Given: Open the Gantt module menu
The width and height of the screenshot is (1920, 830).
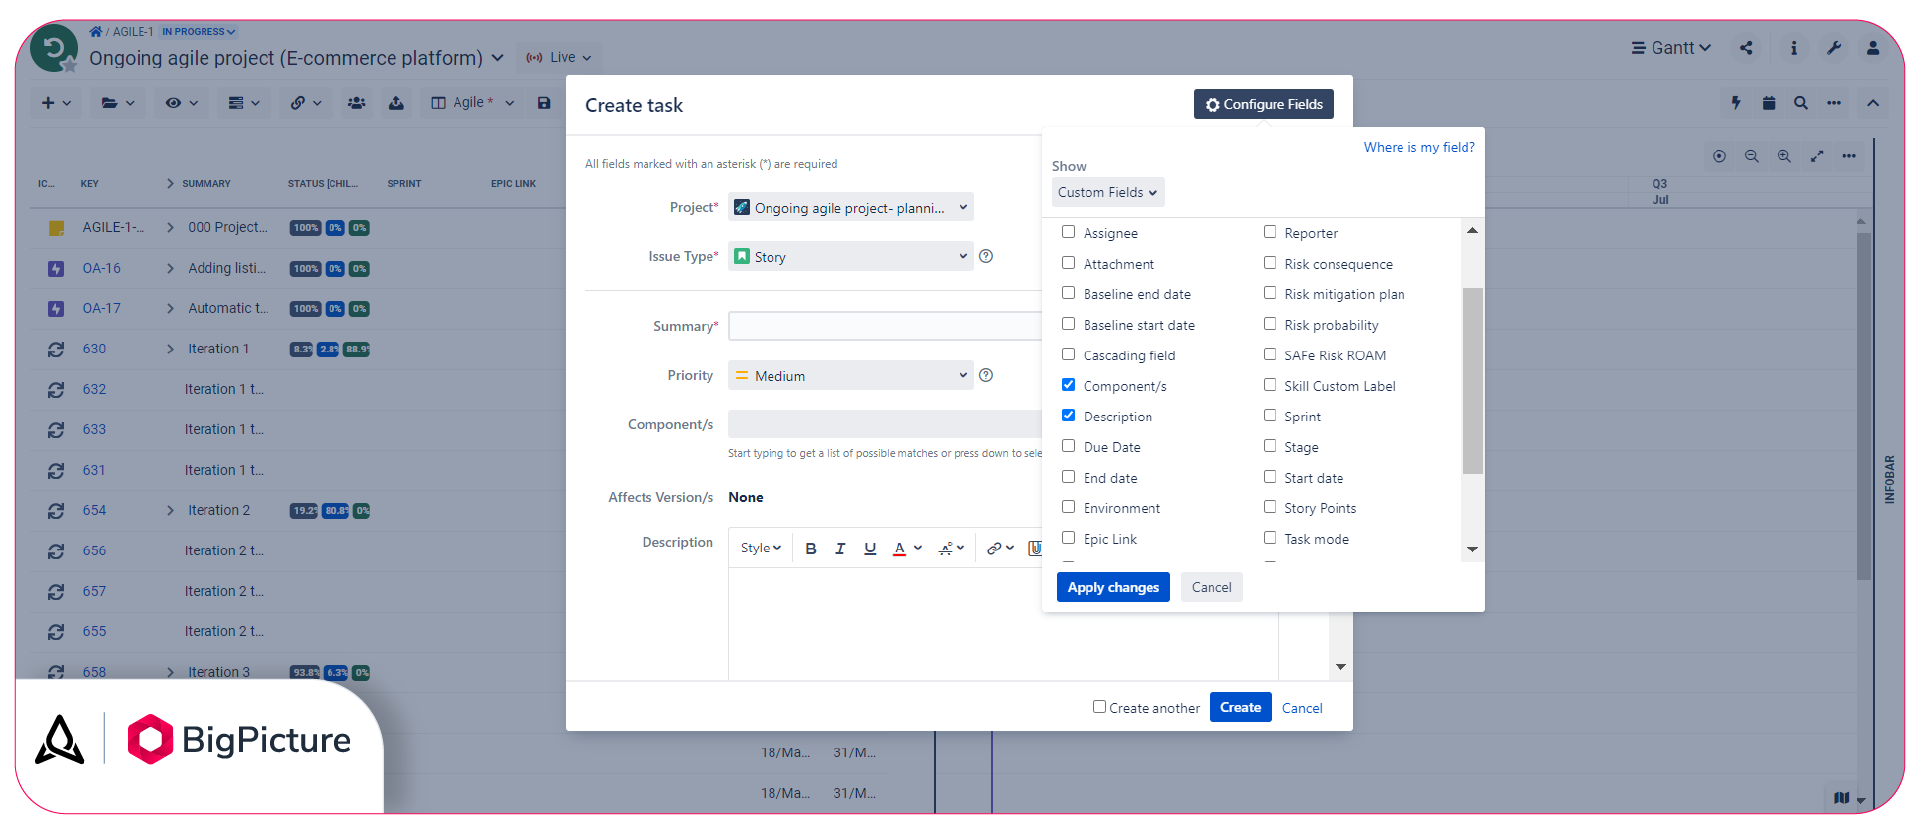Looking at the screenshot, I should click(x=1671, y=48).
